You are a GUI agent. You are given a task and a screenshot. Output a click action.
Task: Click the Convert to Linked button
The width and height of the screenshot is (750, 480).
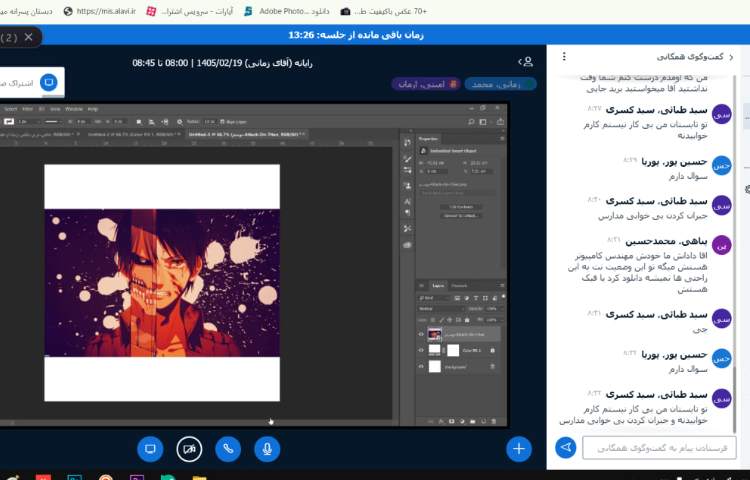[461, 216]
